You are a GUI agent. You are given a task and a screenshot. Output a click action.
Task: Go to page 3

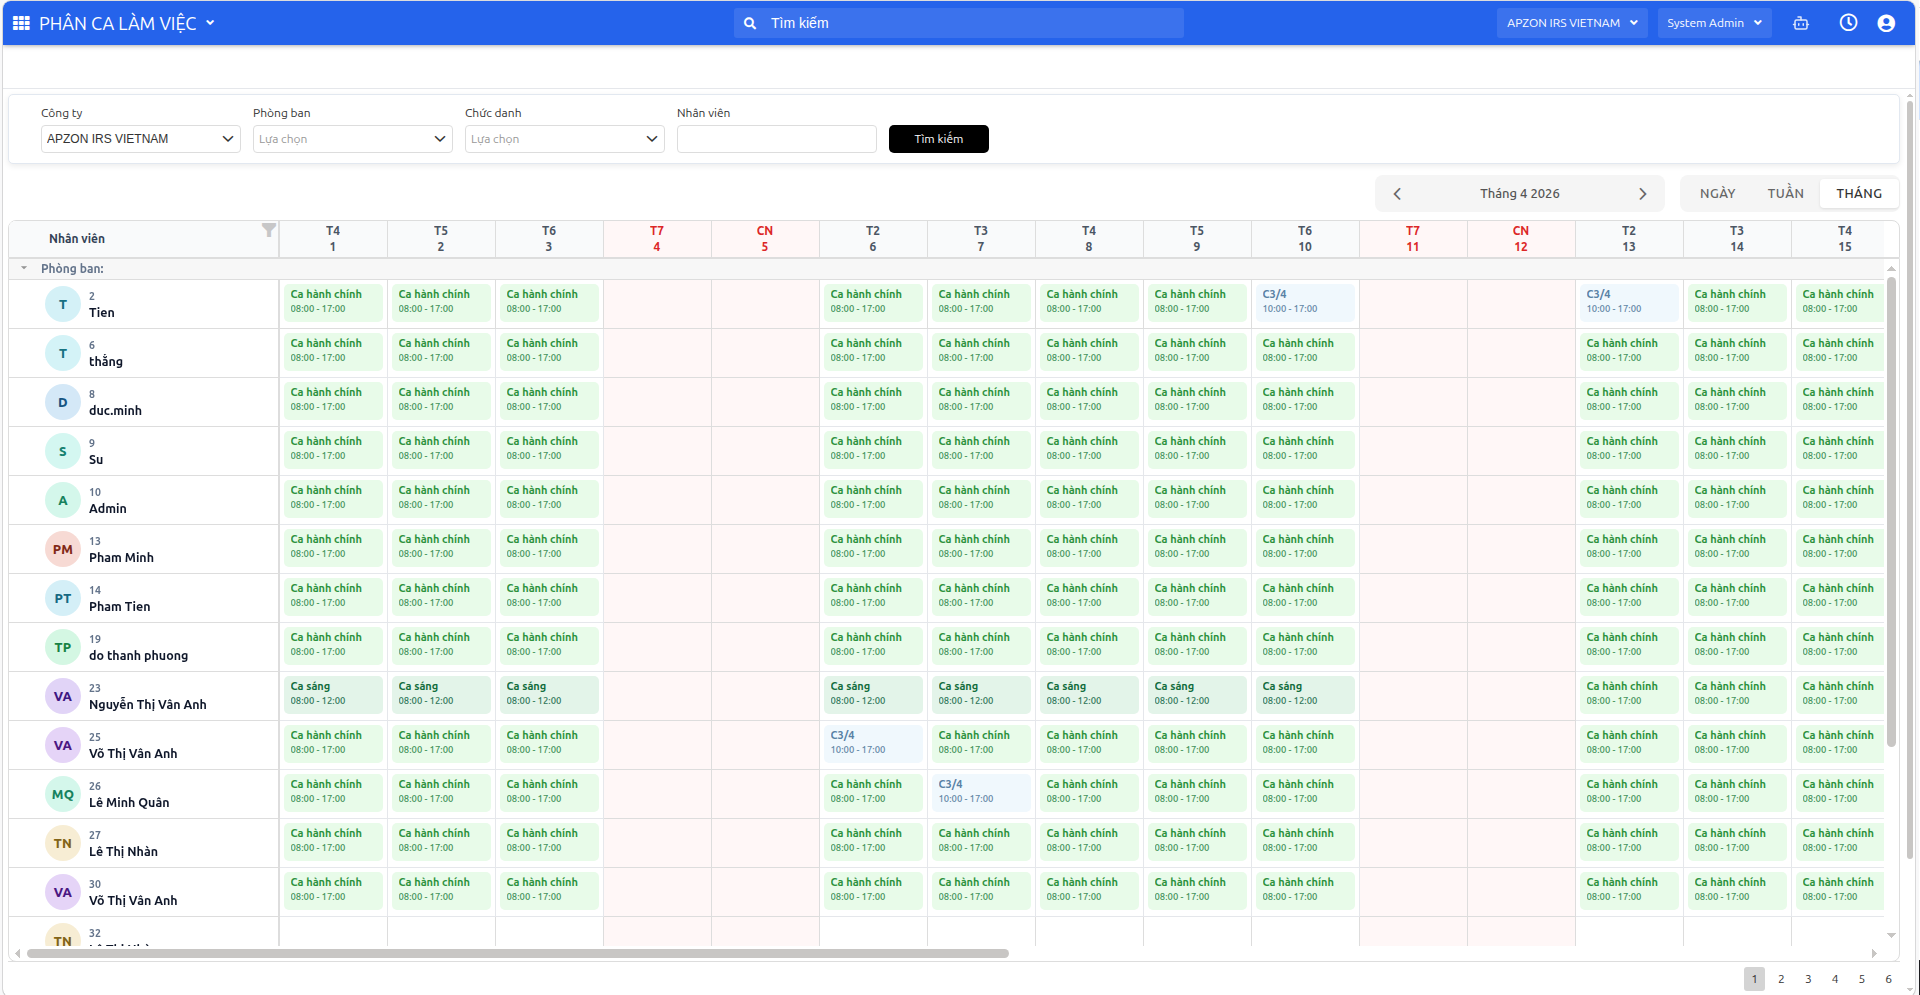tap(1808, 979)
